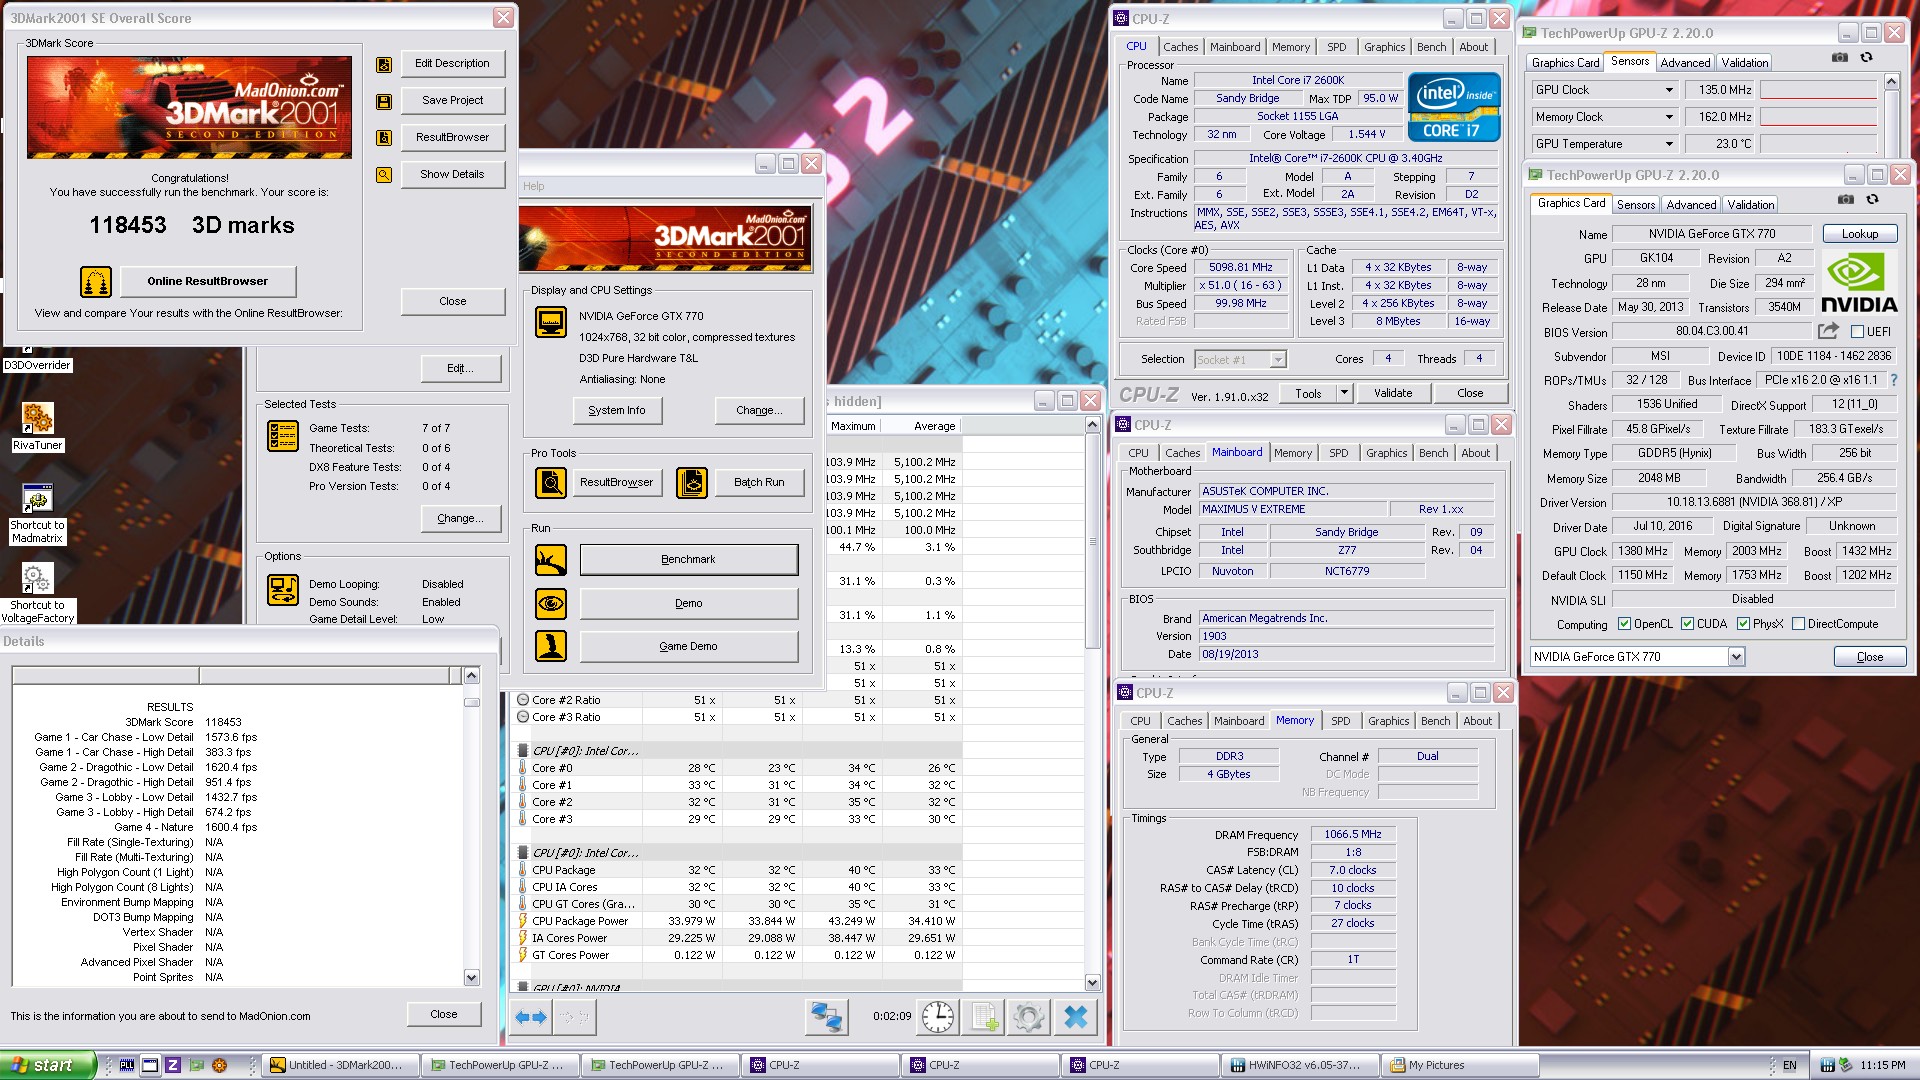Open Shortcut to Madmatrix desktop icon

coord(37,514)
